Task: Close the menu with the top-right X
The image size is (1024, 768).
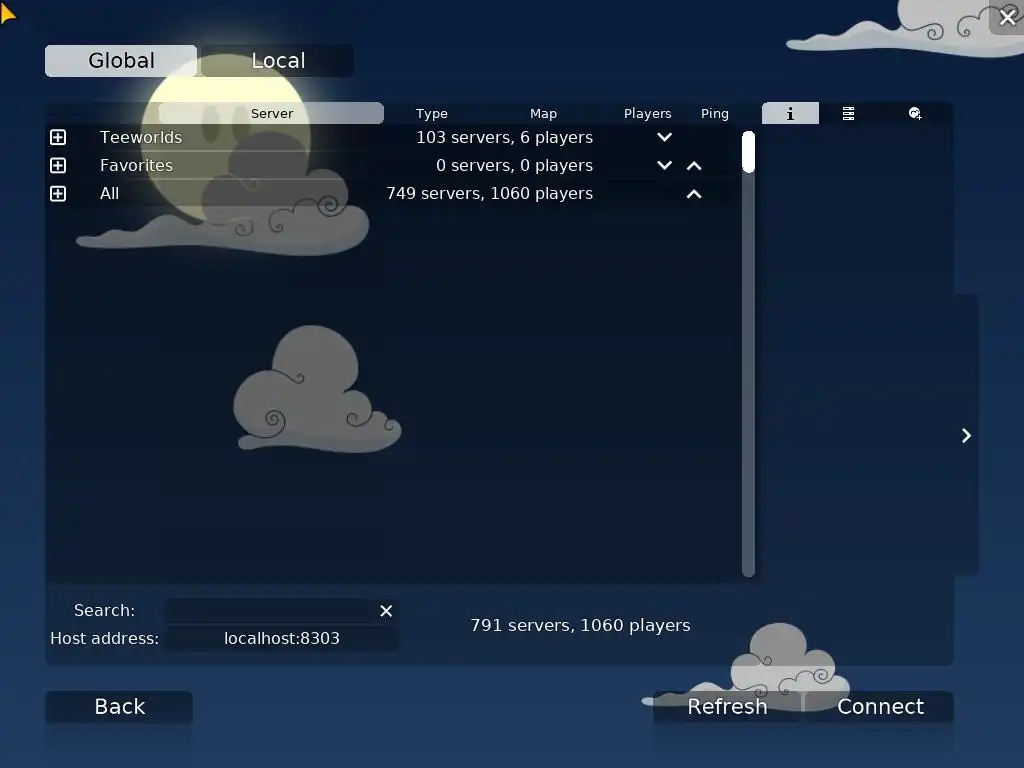Action: [1007, 18]
